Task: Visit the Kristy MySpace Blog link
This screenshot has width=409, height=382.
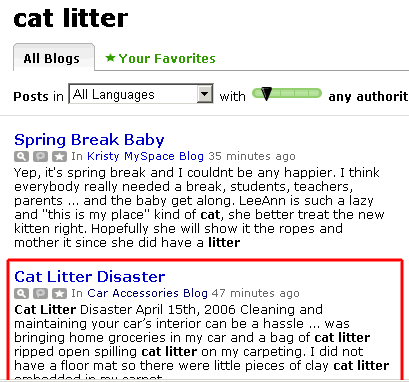Action: click(145, 156)
